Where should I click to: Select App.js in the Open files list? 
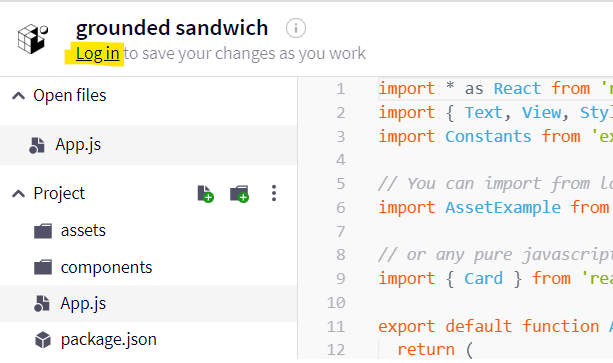(149, 145)
